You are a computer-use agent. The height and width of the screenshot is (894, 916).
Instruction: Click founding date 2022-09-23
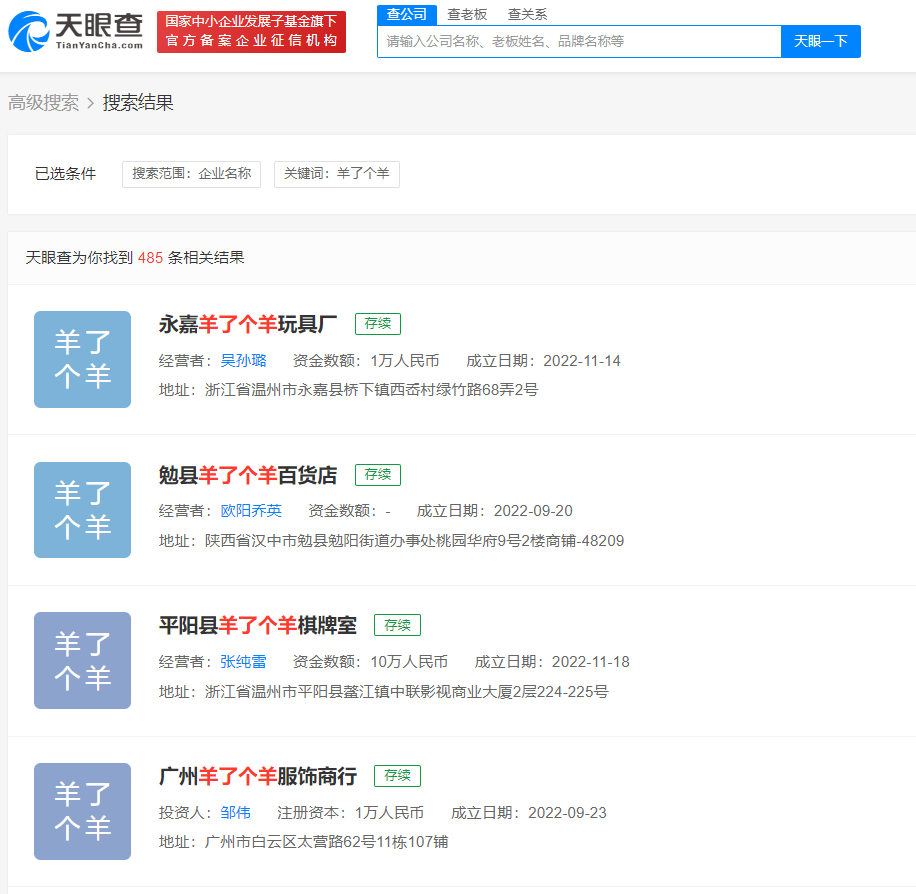click(x=567, y=813)
